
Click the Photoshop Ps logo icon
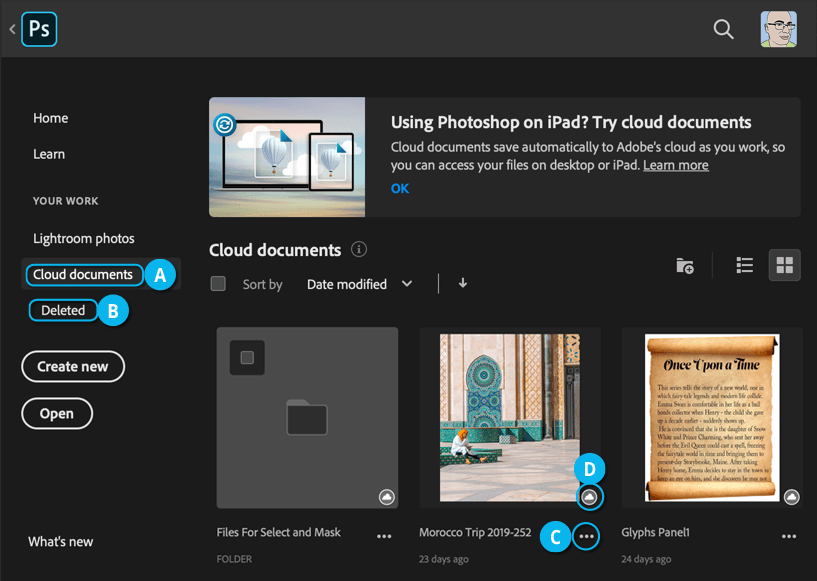tap(39, 29)
